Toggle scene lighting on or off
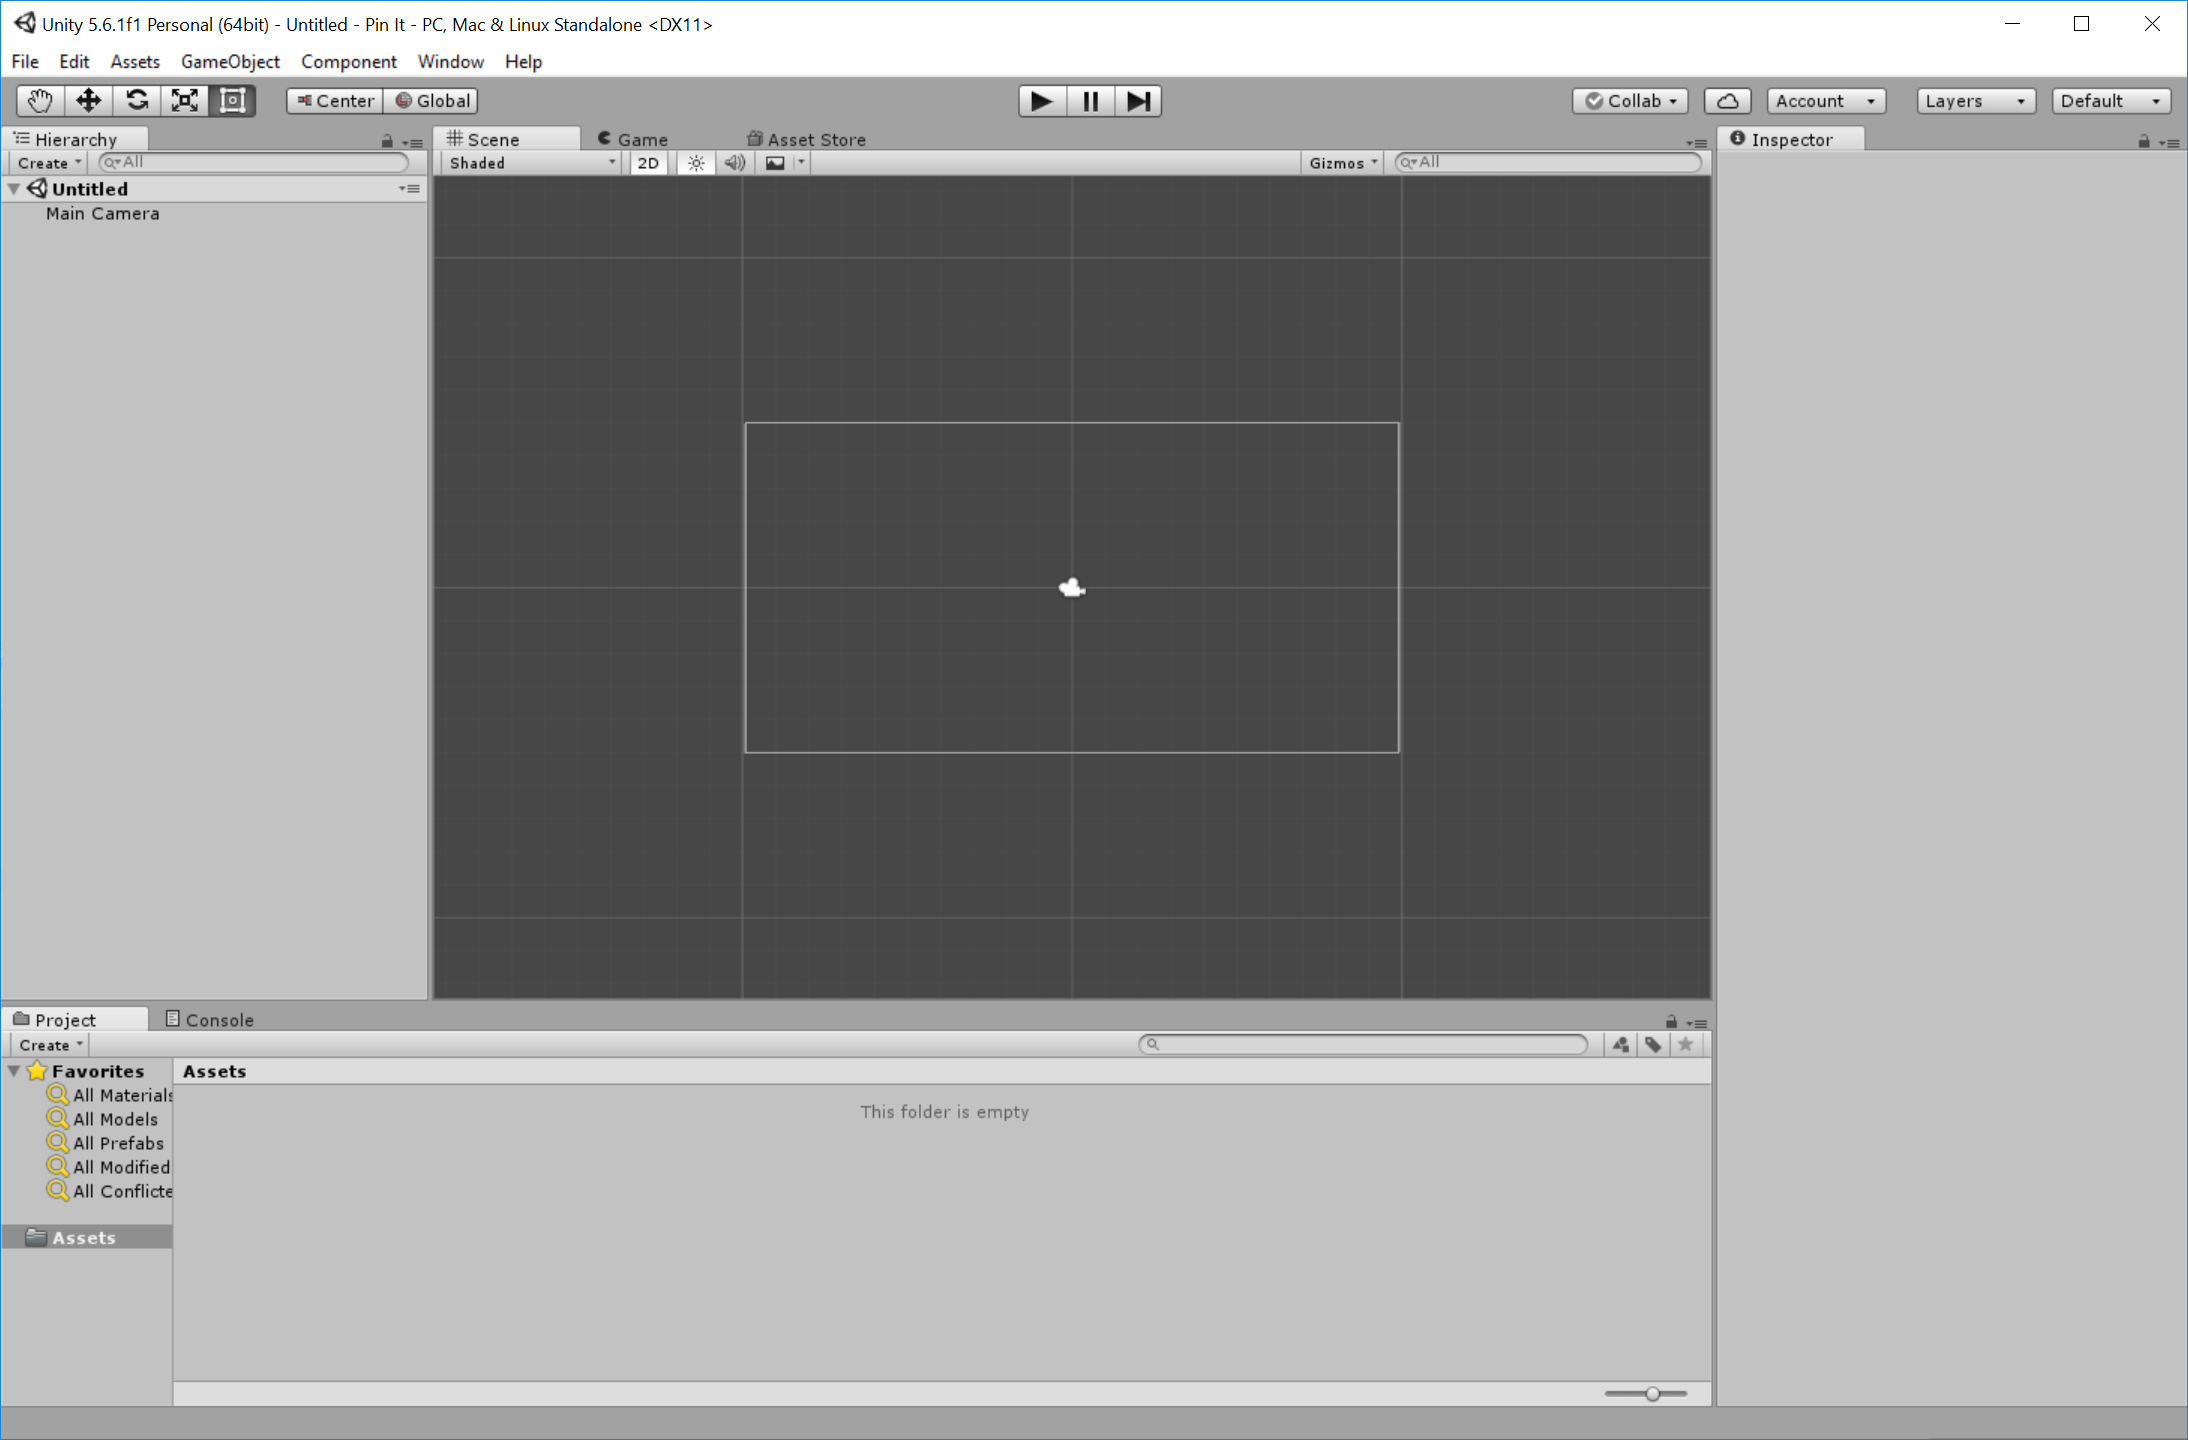The width and height of the screenshot is (2188, 1440). (x=696, y=162)
